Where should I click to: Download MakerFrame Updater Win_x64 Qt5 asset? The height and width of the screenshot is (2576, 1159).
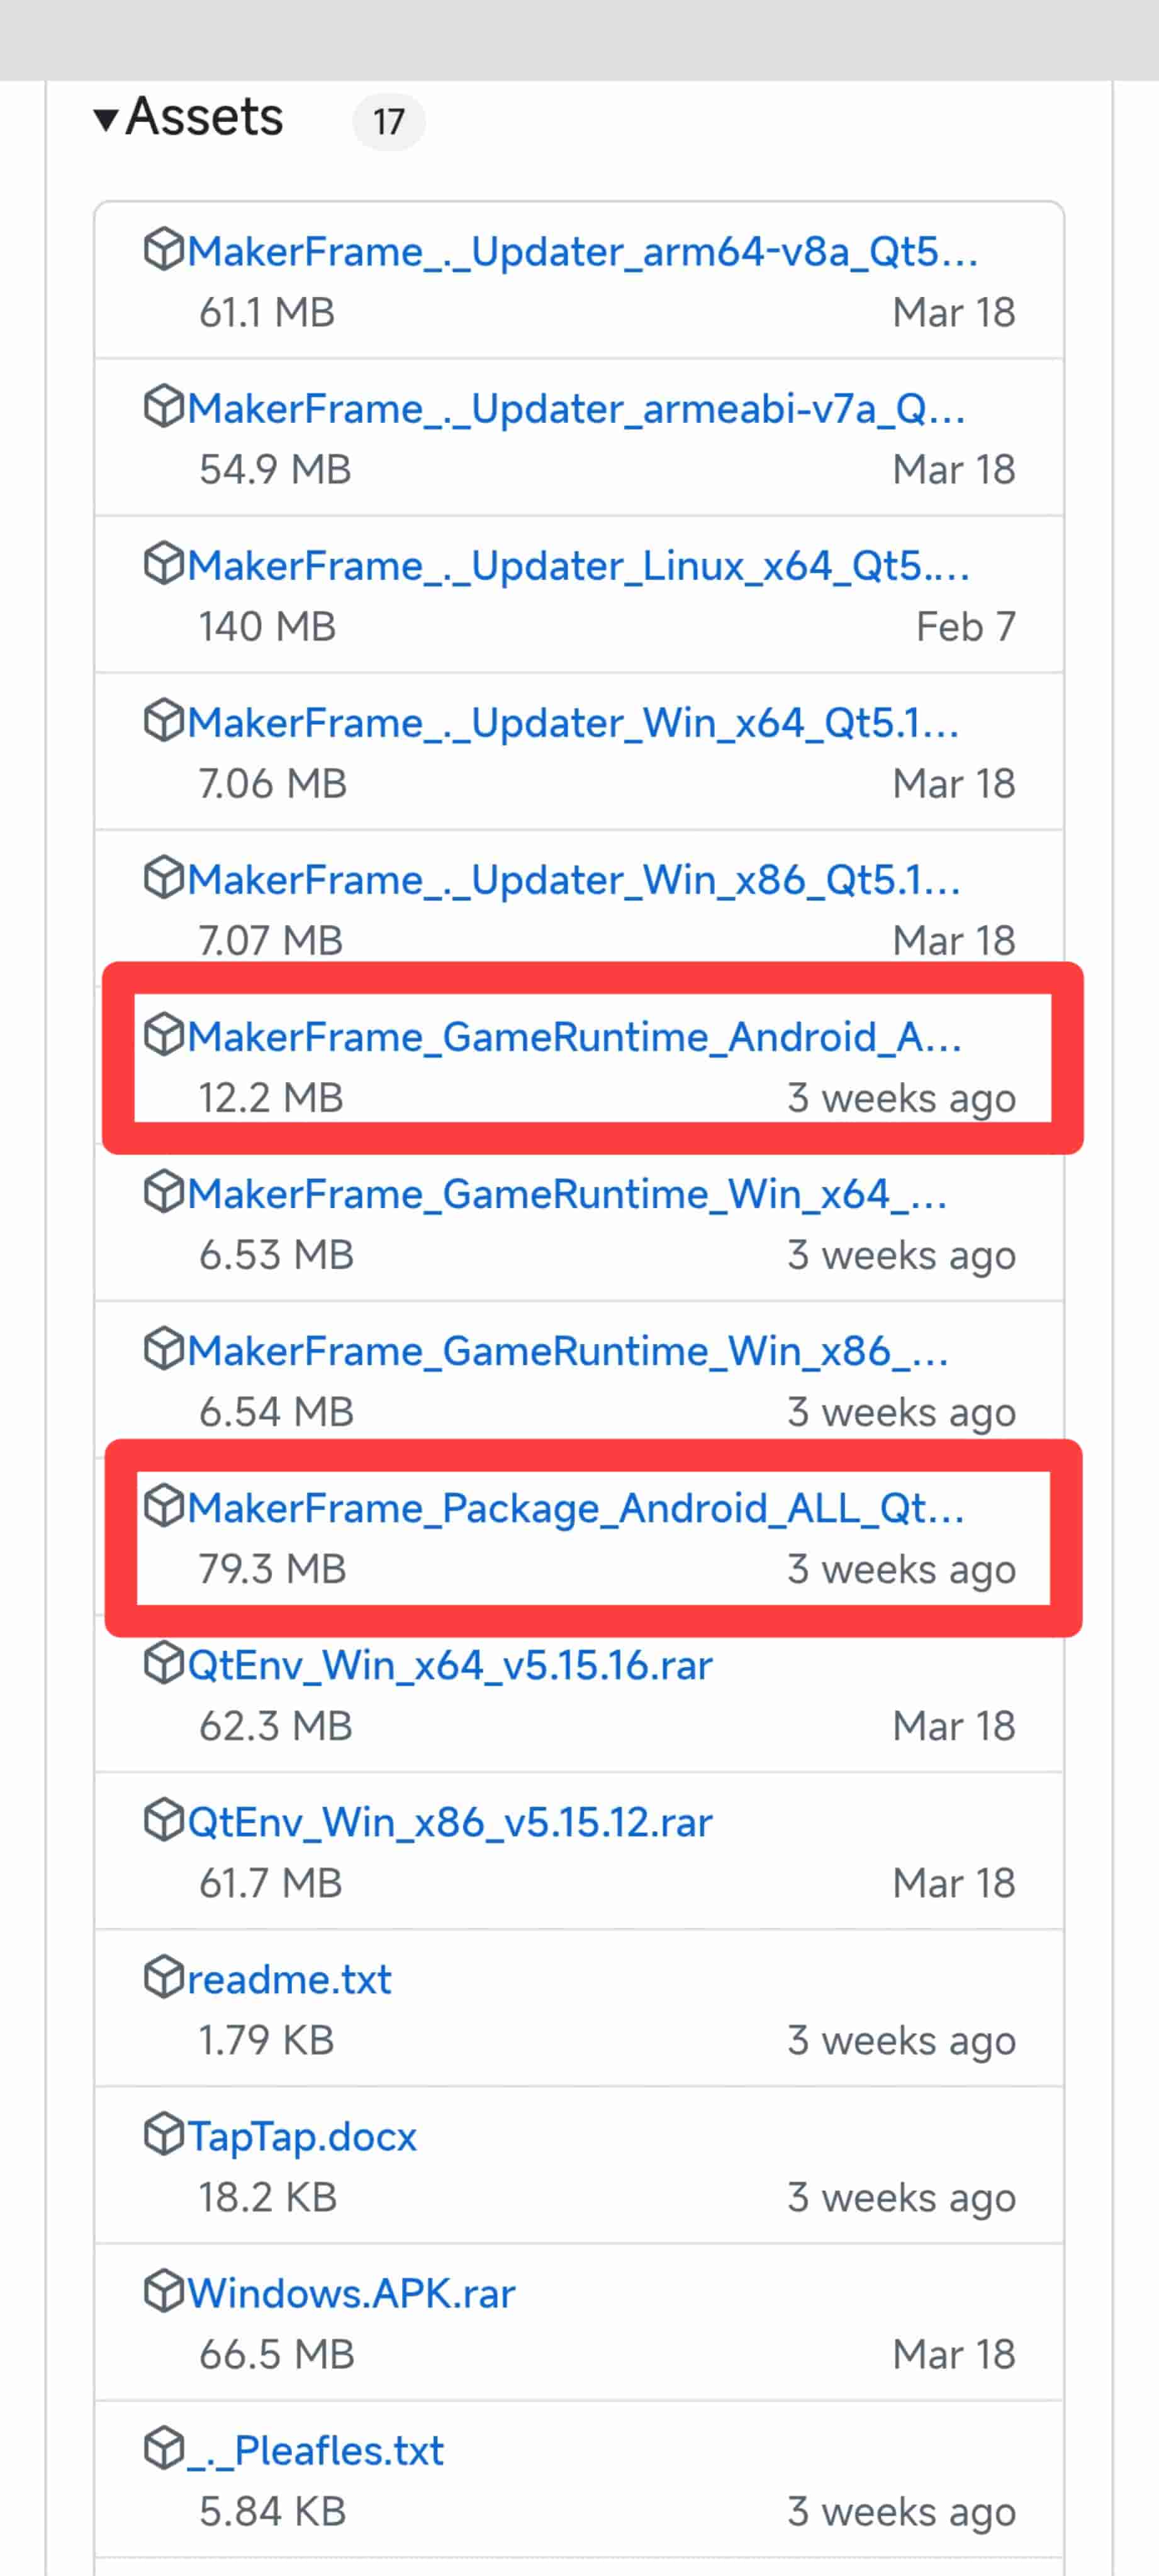[573, 722]
